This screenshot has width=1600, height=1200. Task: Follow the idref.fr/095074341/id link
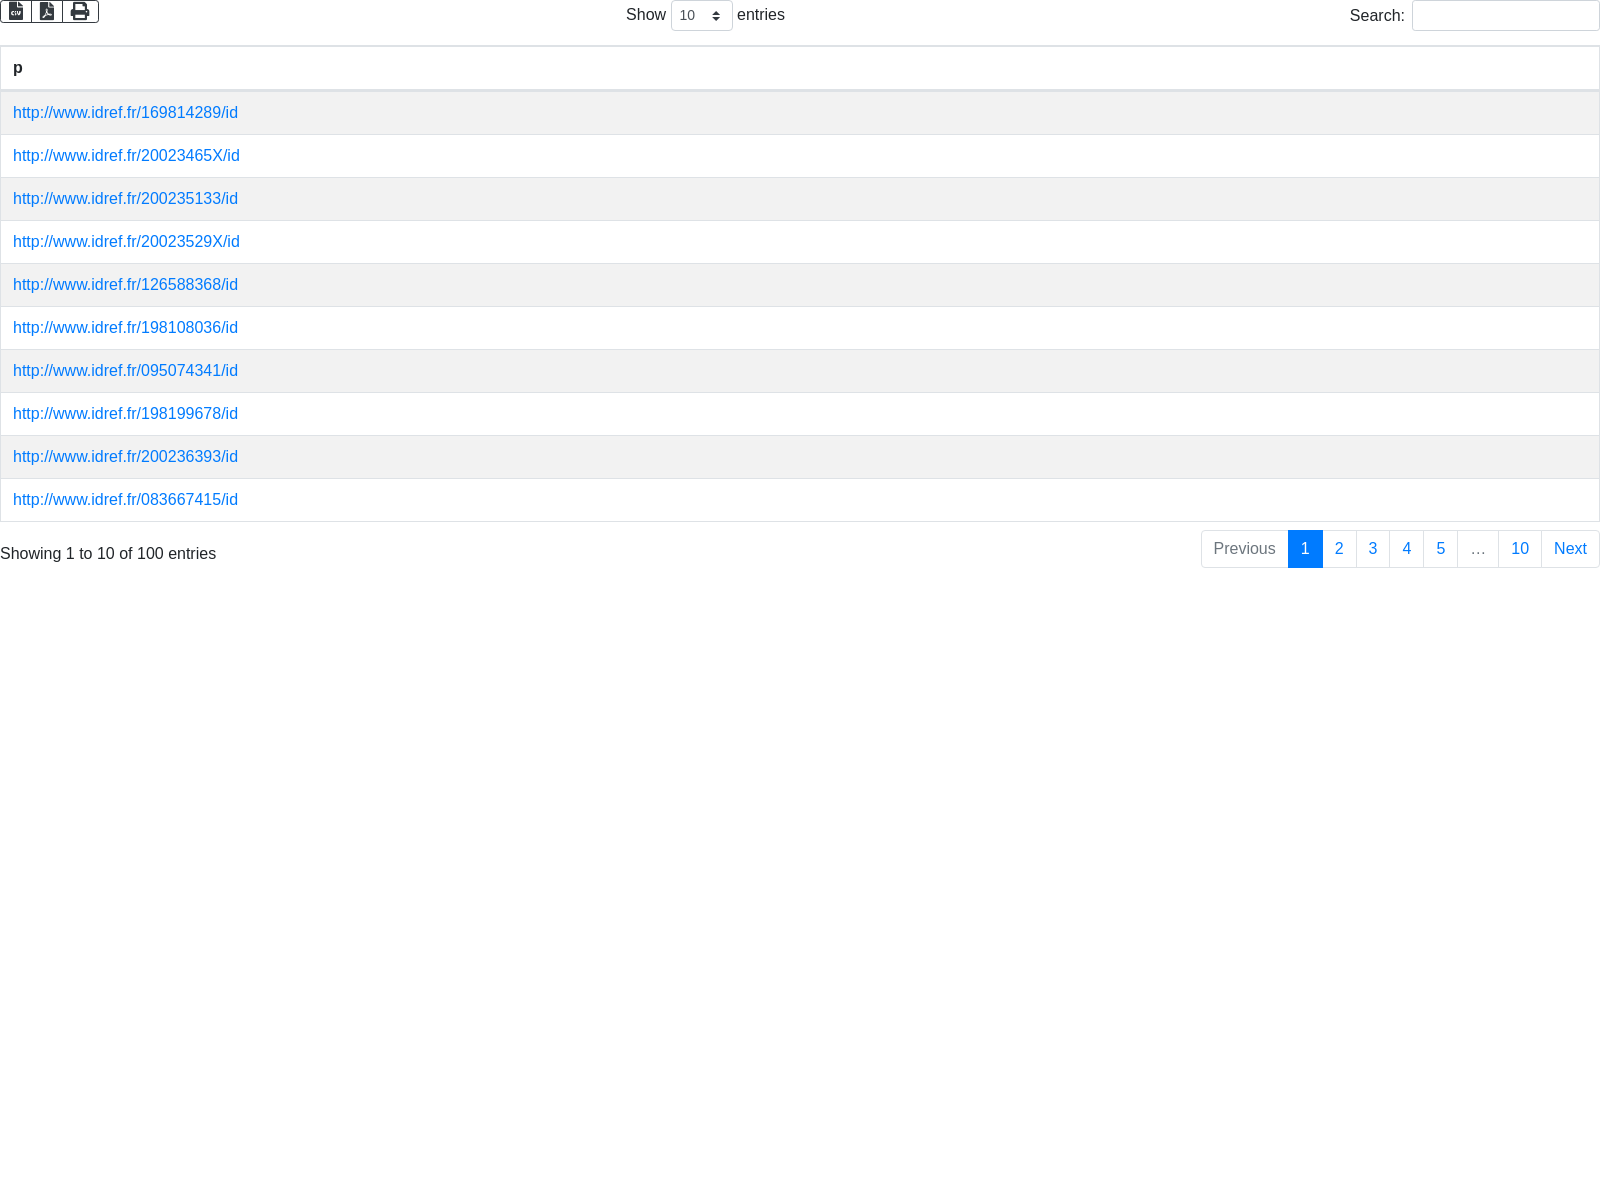pyautogui.click(x=125, y=371)
